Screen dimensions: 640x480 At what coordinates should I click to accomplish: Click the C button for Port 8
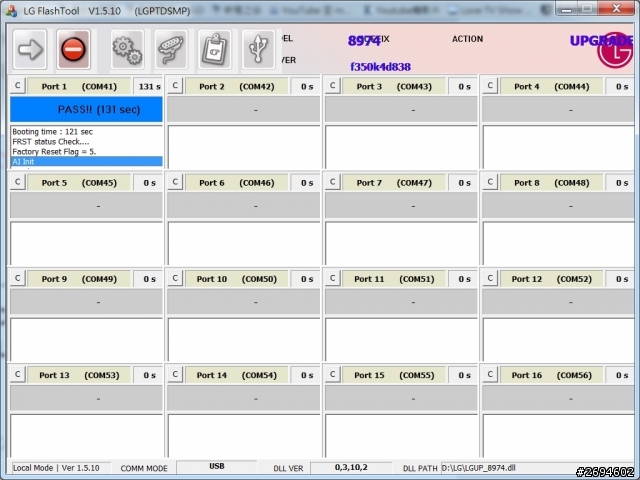[x=490, y=182]
